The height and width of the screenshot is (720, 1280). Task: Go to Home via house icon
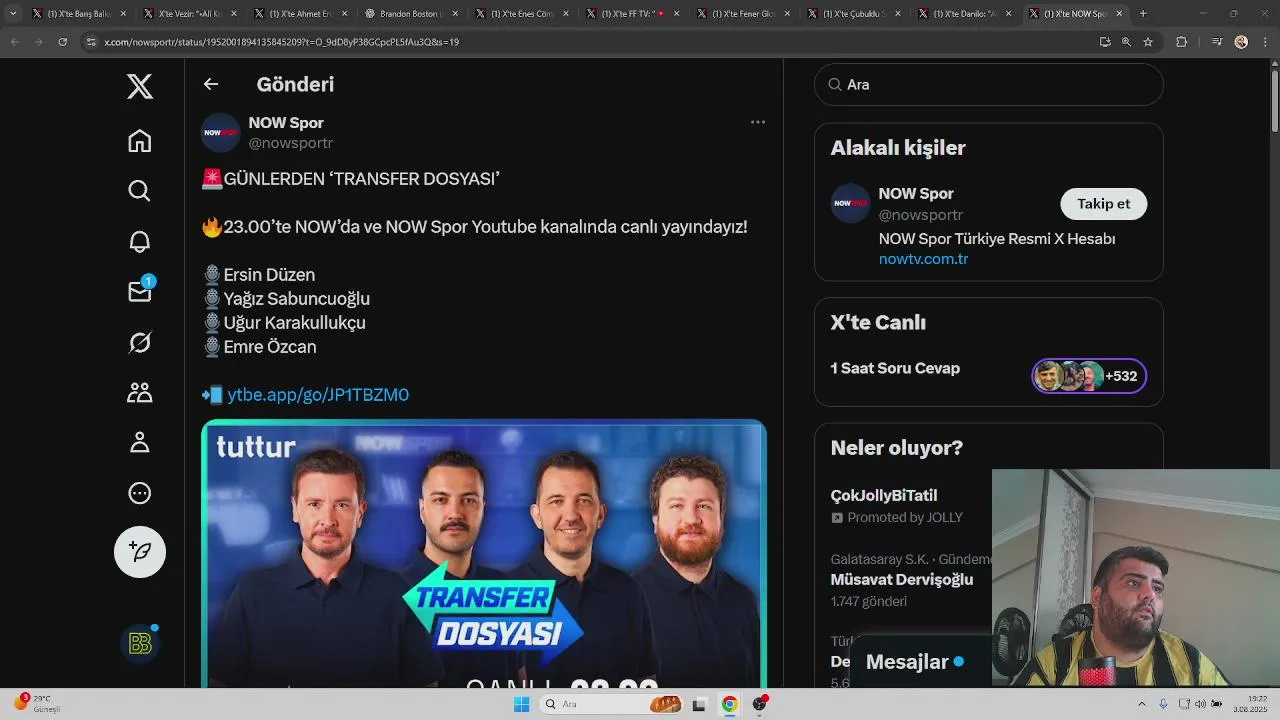[x=140, y=141]
